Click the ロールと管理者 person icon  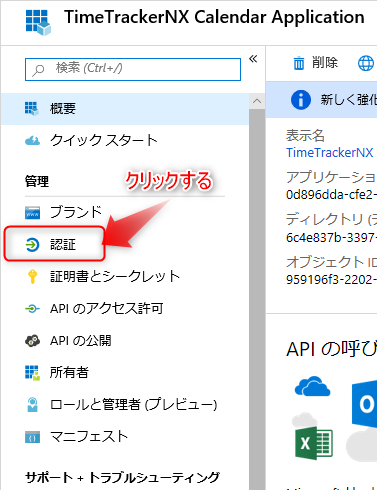32,405
